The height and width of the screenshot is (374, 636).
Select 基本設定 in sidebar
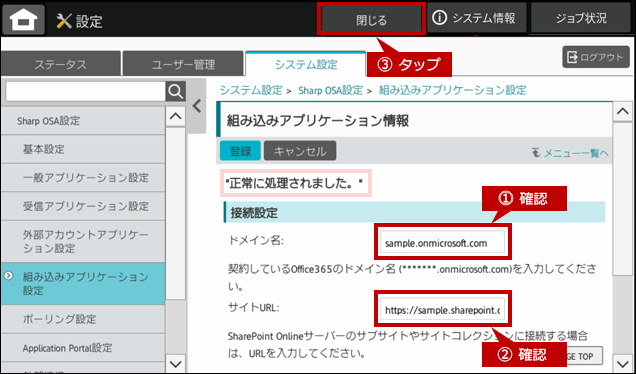83,149
